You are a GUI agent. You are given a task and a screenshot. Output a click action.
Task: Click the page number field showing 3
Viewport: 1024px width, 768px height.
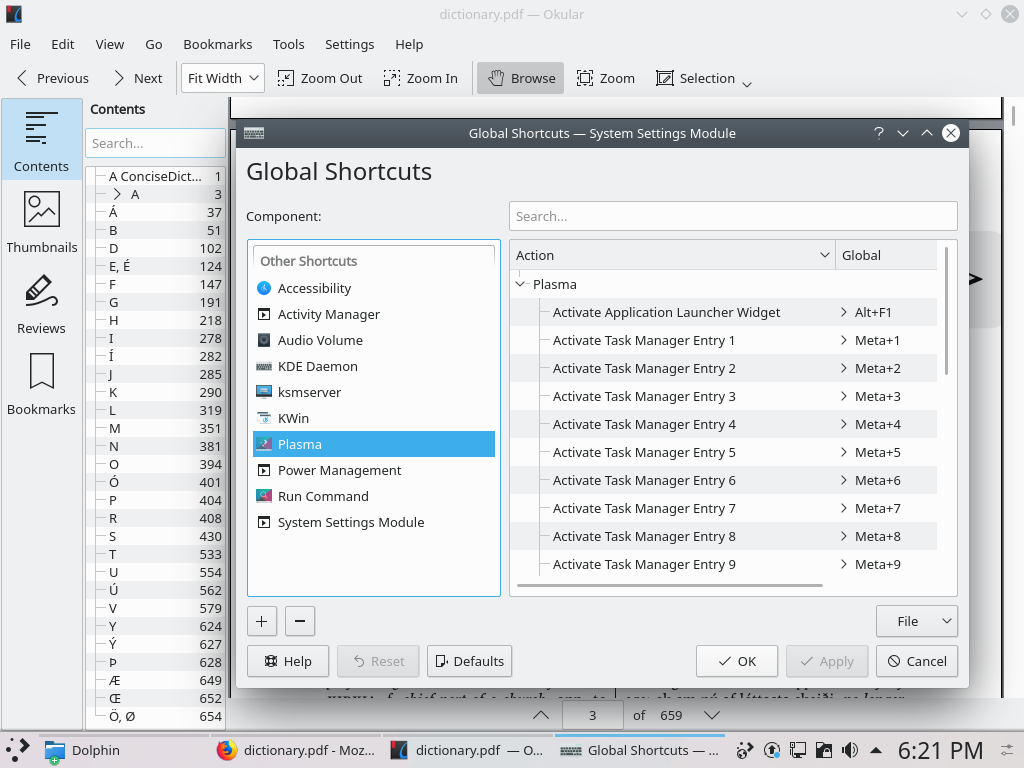592,715
